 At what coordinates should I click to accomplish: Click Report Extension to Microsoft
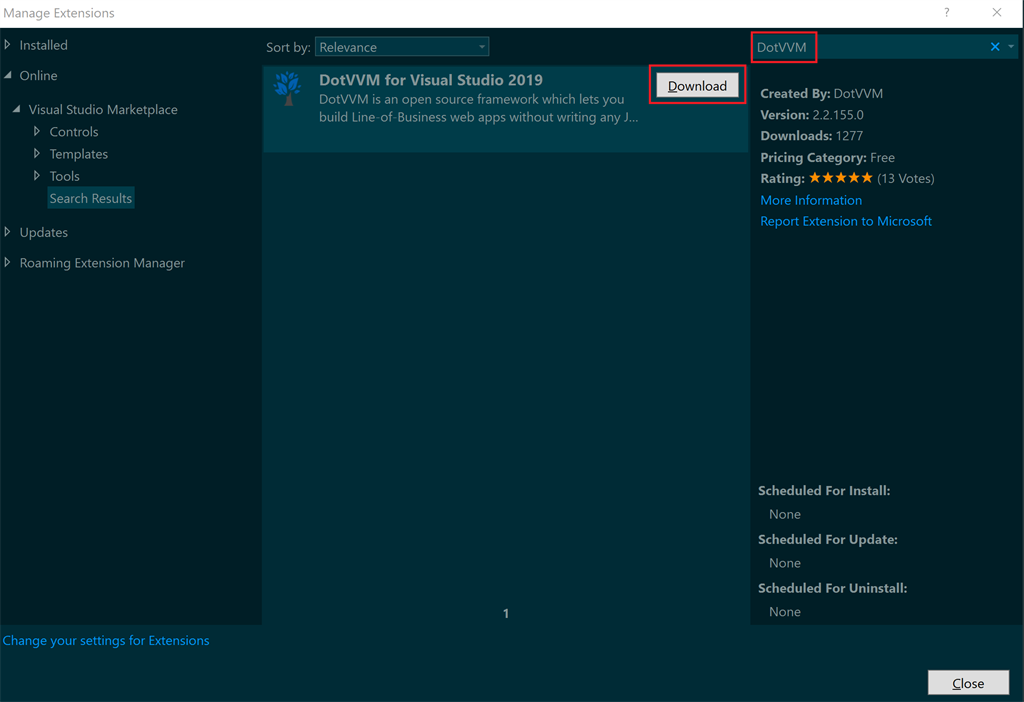(845, 221)
